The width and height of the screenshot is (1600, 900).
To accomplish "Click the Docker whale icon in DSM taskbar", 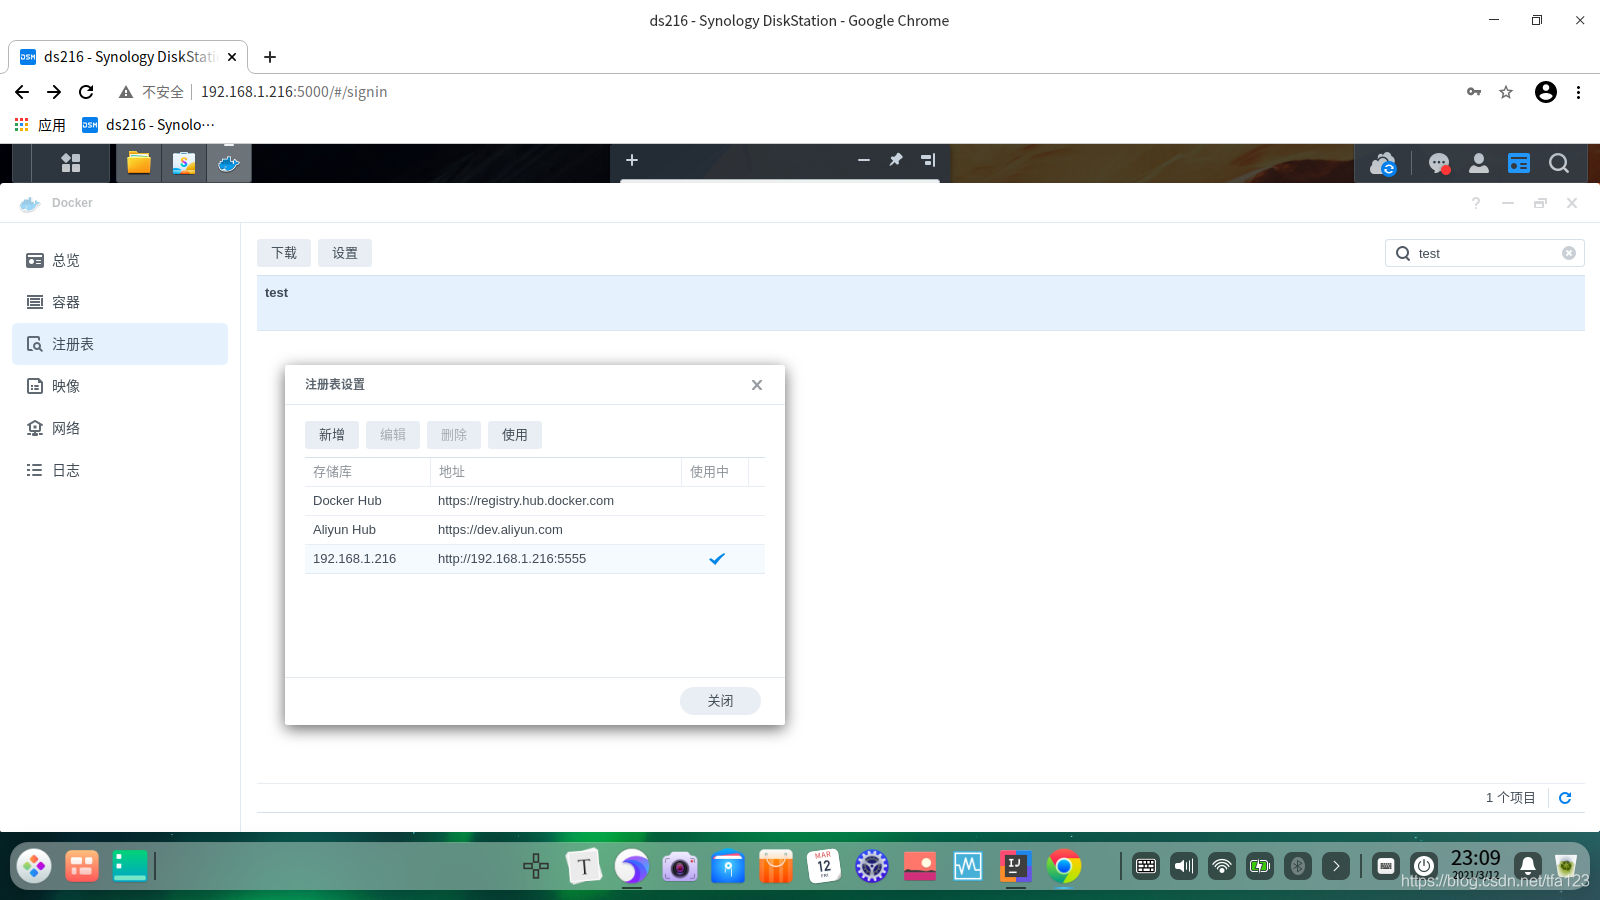I will [229, 163].
